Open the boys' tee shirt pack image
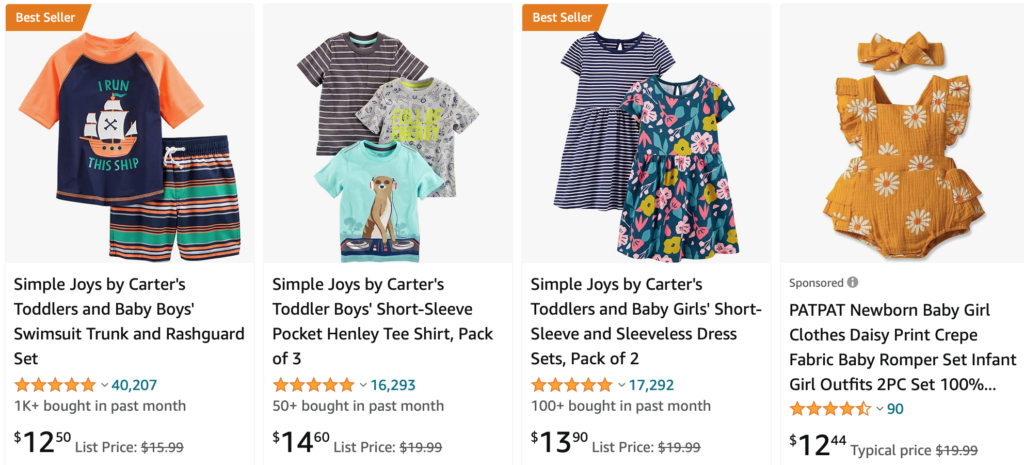 click(x=387, y=140)
